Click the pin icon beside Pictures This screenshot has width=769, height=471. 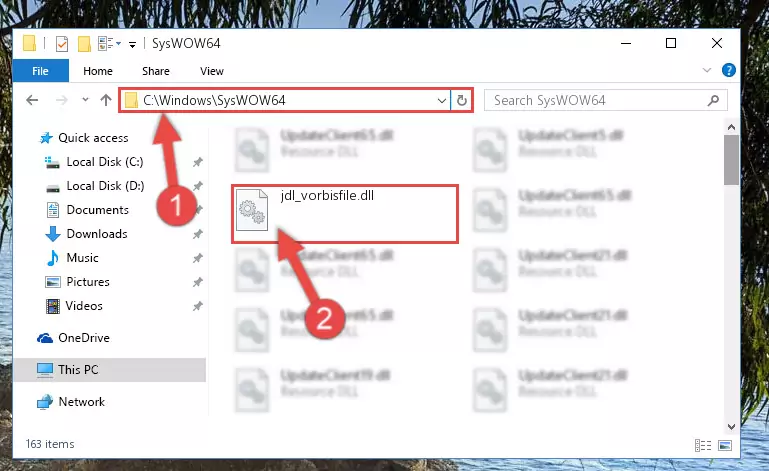(x=198, y=282)
